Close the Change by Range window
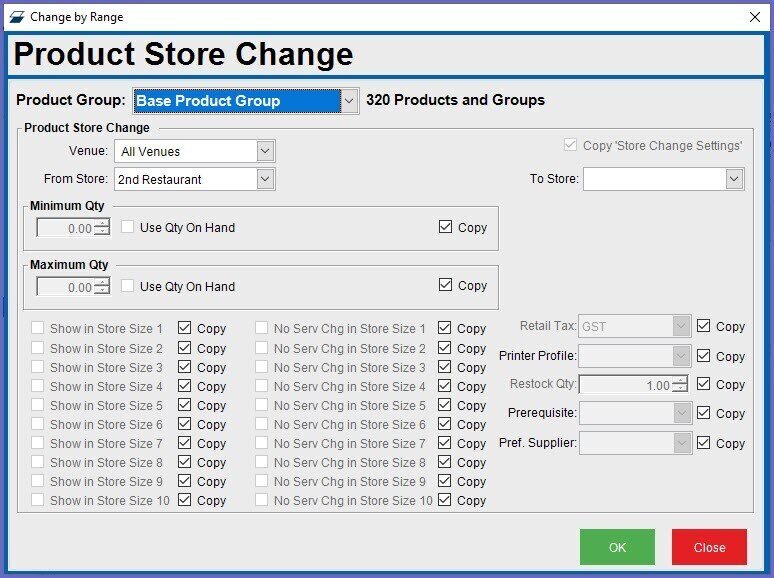774x578 pixels. click(754, 16)
